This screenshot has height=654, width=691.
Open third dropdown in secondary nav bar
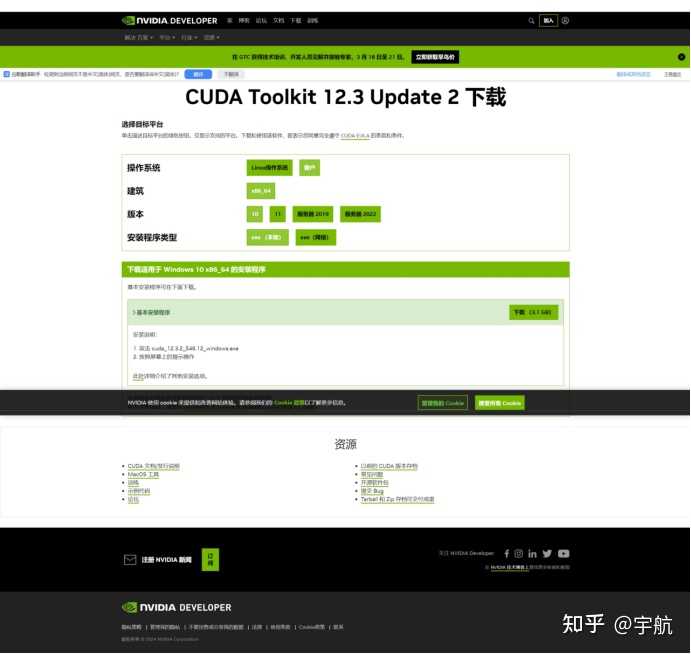click(189, 37)
